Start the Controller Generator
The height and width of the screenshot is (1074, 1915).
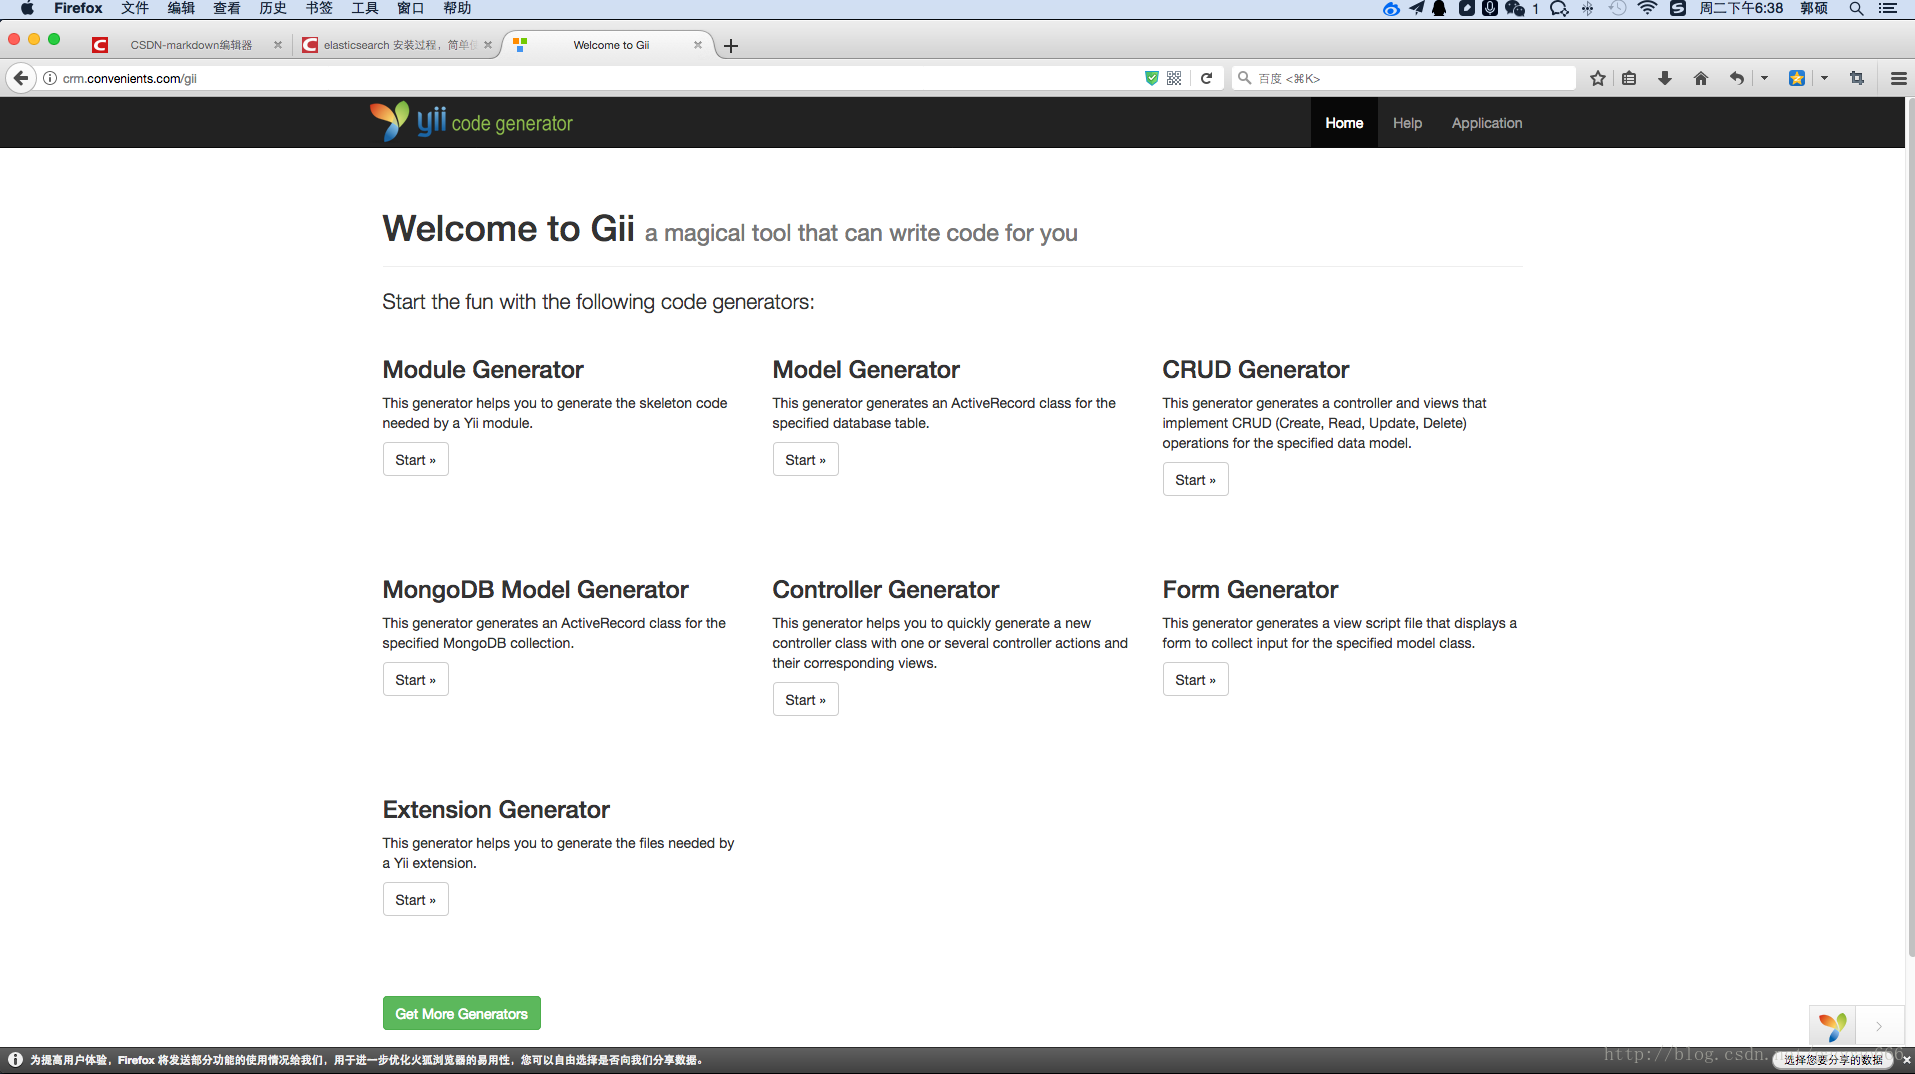pos(805,700)
